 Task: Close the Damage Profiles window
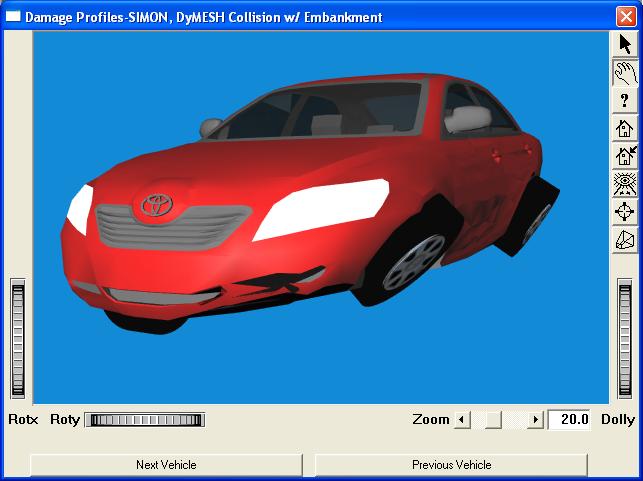[626, 16]
